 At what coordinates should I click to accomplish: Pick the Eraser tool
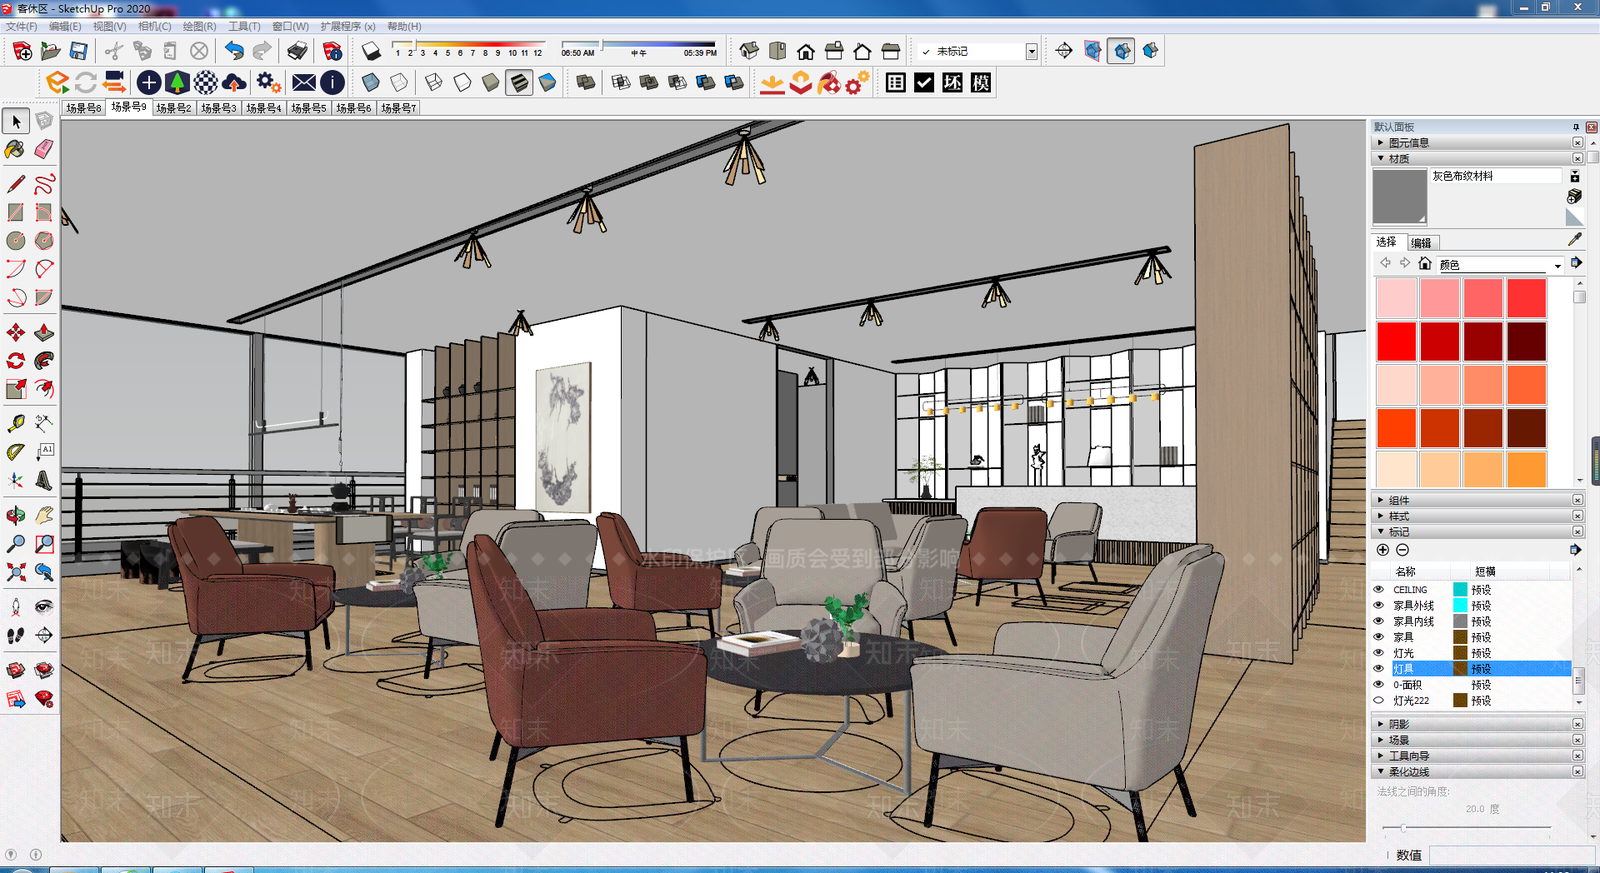(44, 150)
